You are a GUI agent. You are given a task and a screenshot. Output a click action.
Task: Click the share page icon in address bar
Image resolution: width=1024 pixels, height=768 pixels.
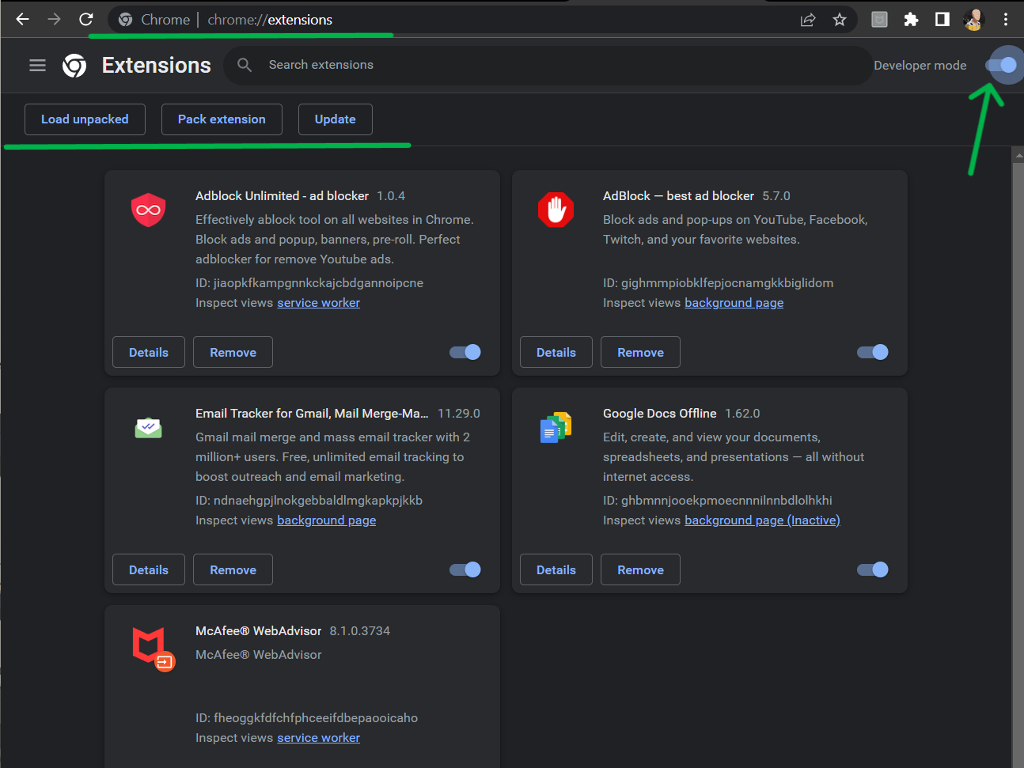pos(808,20)
